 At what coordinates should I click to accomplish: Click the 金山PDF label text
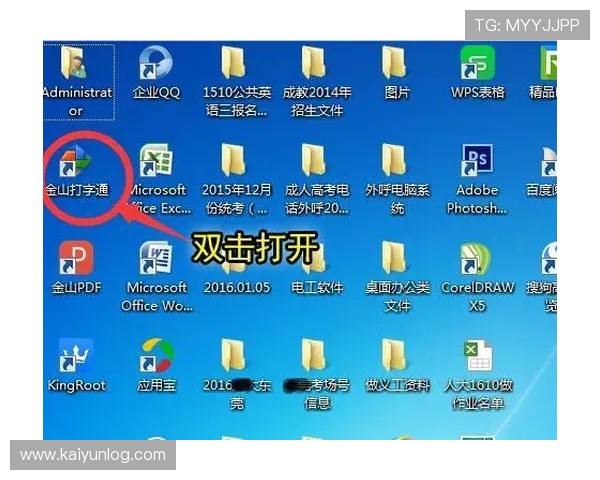click(77, 287)
